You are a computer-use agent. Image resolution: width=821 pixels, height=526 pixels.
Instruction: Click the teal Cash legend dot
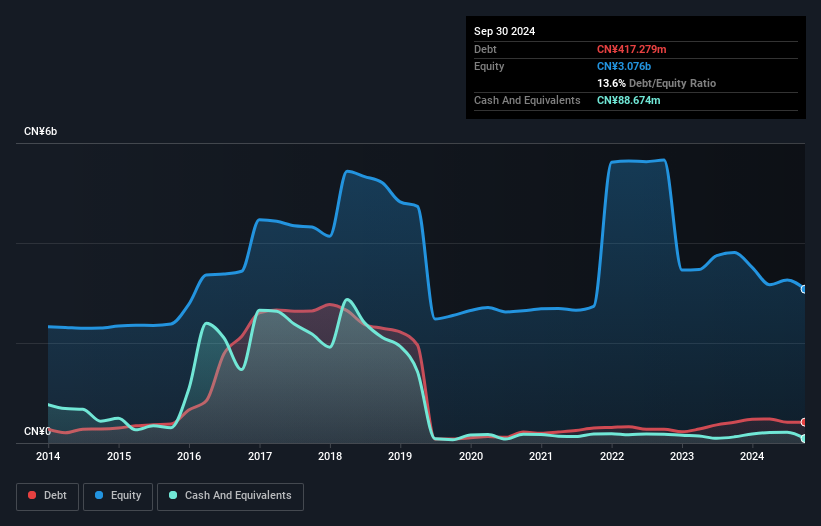pyautogui.click(x=173, y=495)
